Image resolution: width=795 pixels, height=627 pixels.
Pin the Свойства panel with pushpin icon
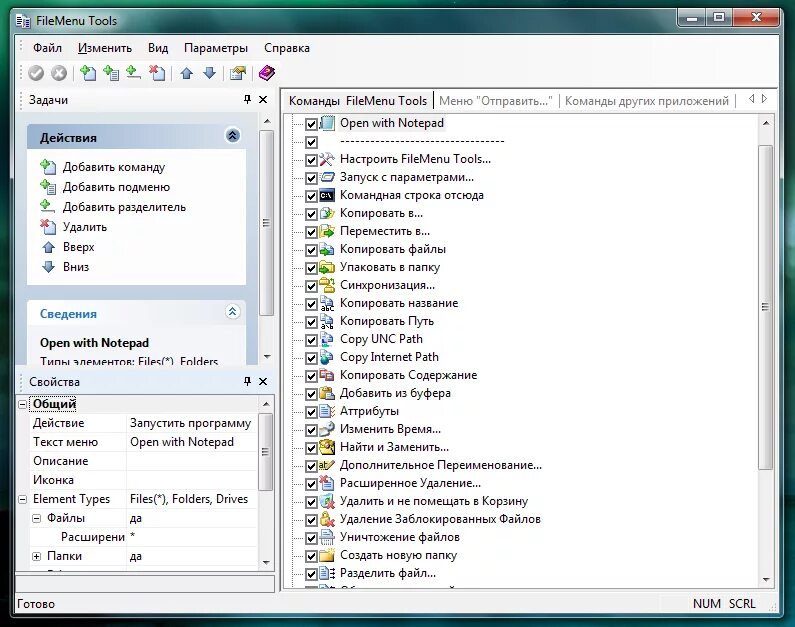click(x=247, y=381)
